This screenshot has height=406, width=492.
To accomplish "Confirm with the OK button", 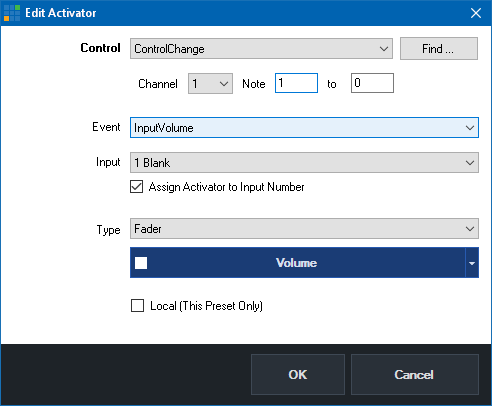I will pyautogui.click(x=298, y=374).
